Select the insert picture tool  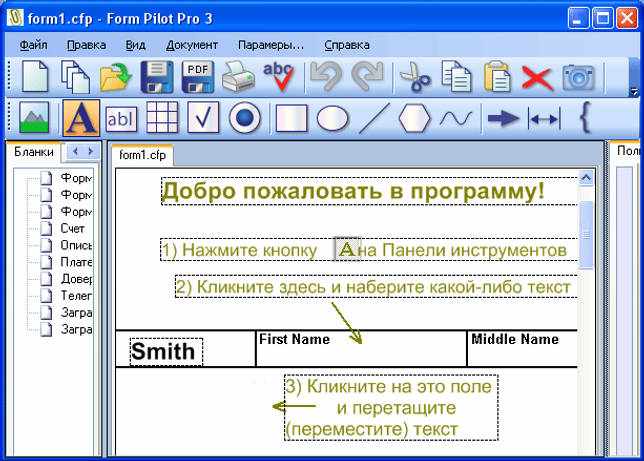pos(34,118)
